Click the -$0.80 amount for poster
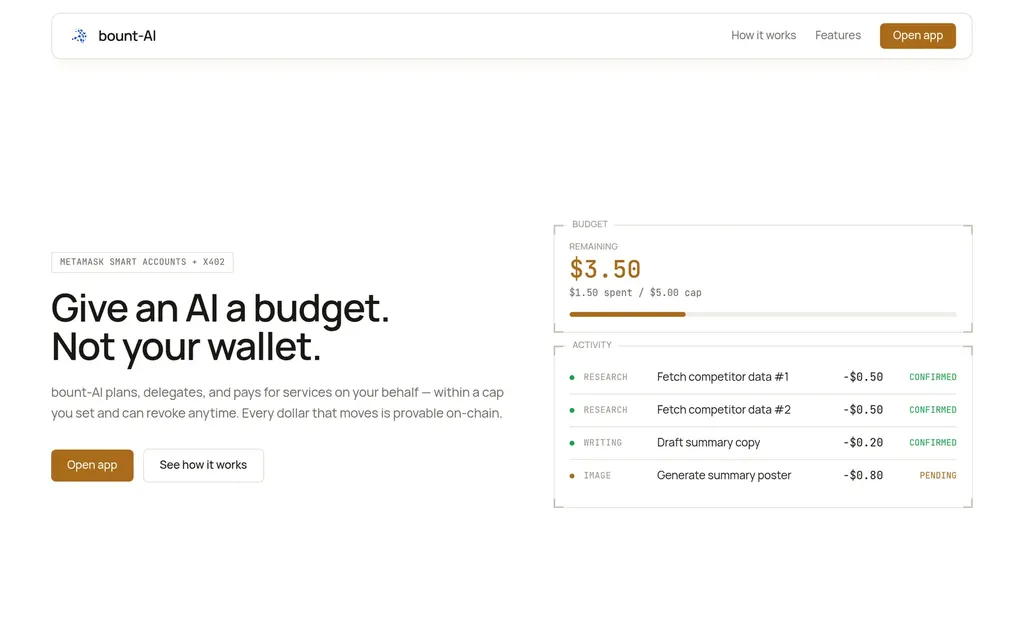 click(863, 475)
